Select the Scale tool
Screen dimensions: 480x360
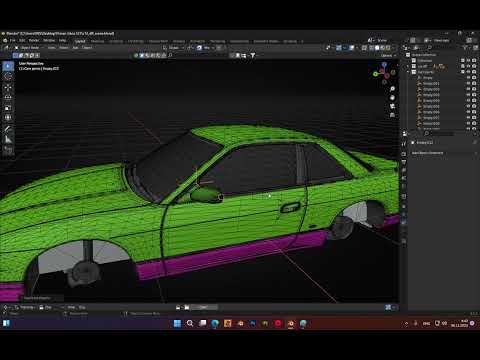(8, 108)
